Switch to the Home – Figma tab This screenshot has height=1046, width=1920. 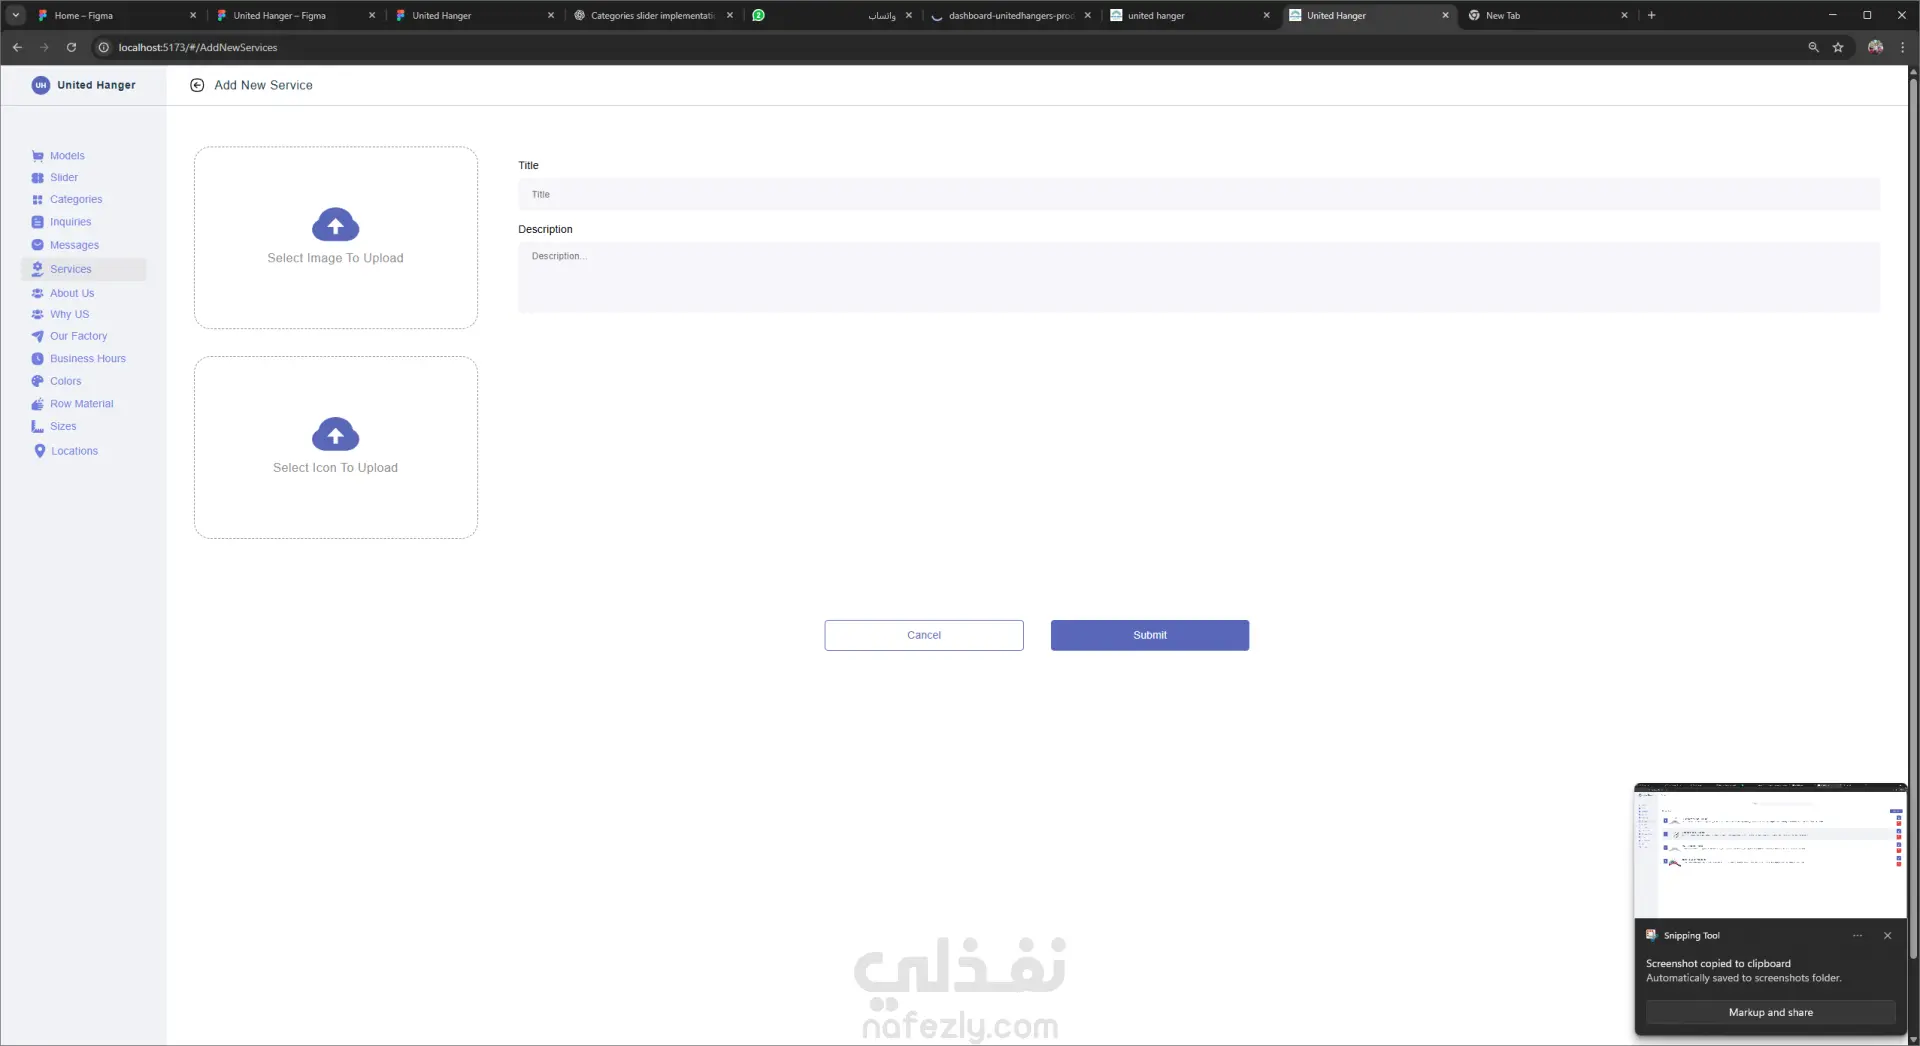coord(116,15)
